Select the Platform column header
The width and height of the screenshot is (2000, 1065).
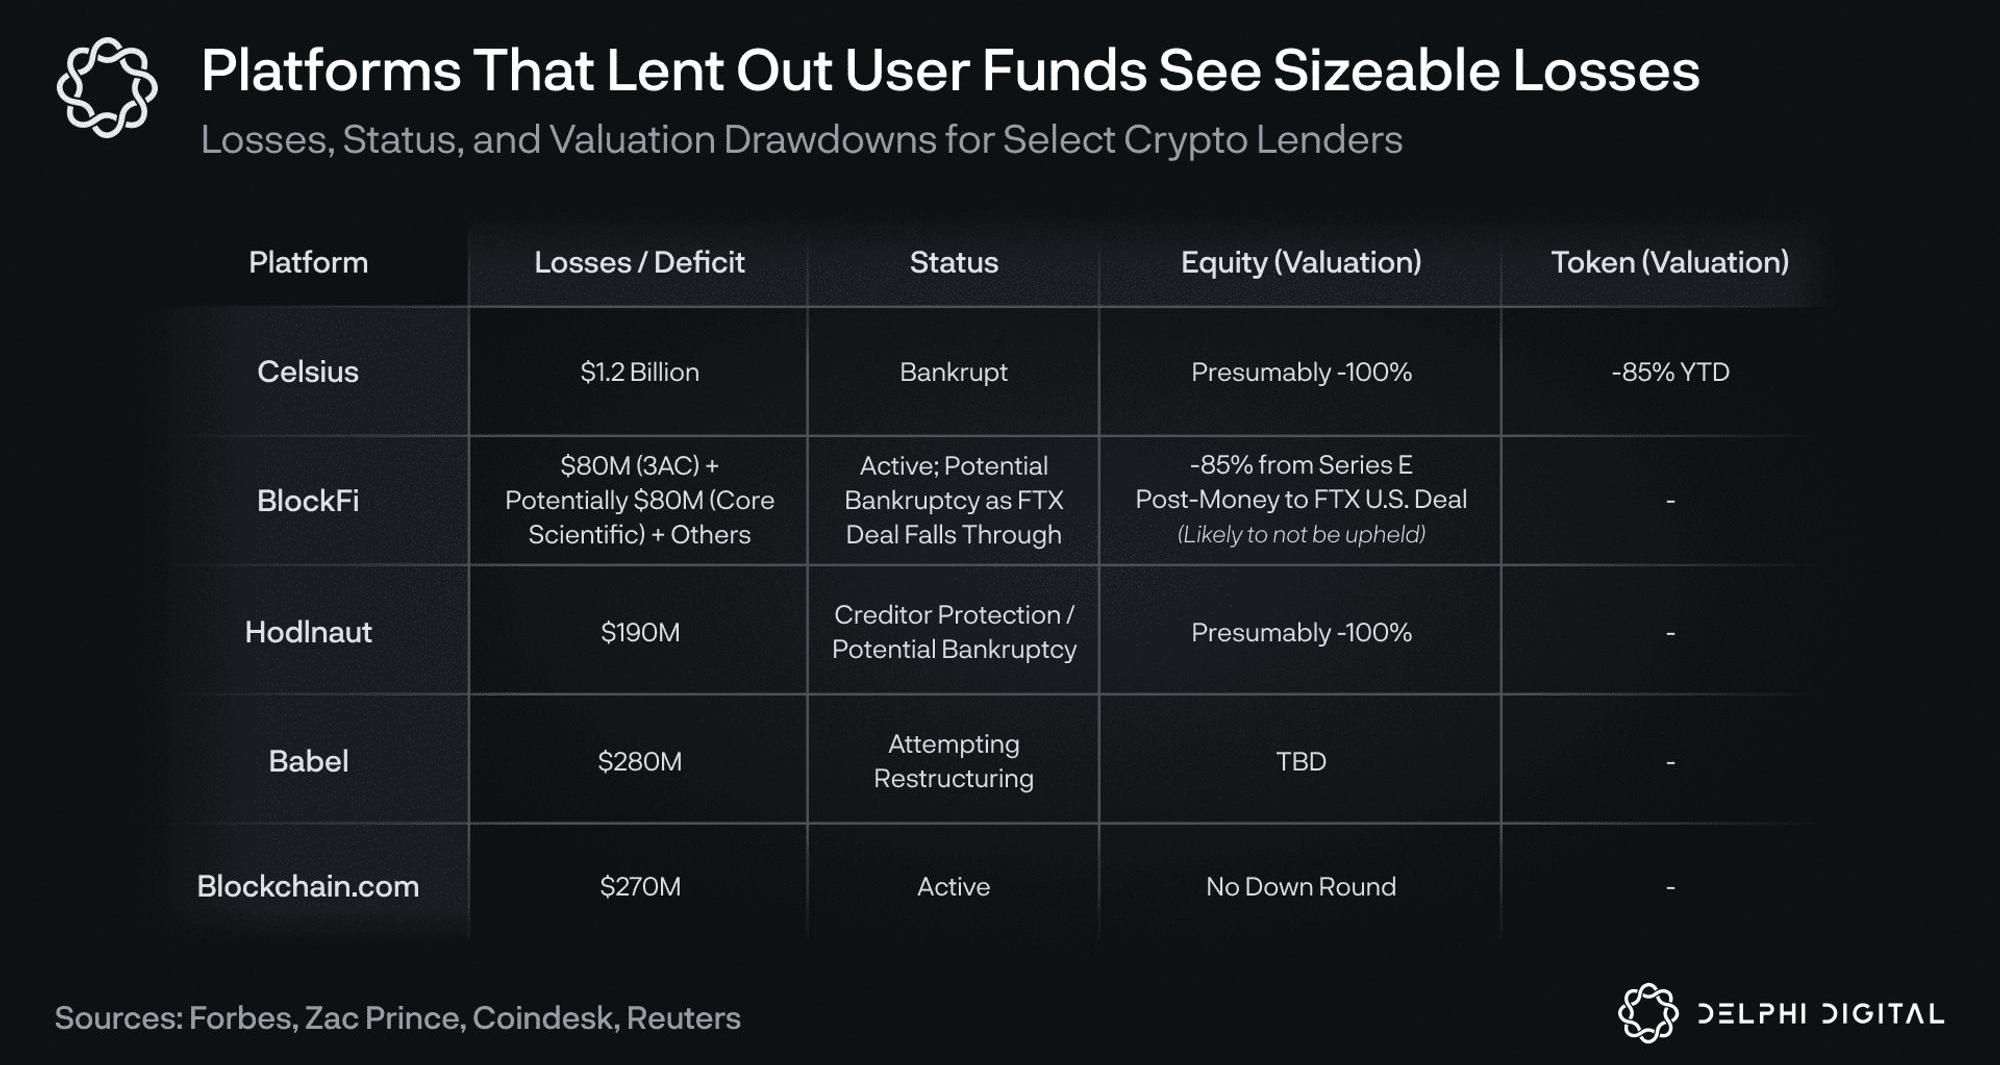(x=308, y=262)
